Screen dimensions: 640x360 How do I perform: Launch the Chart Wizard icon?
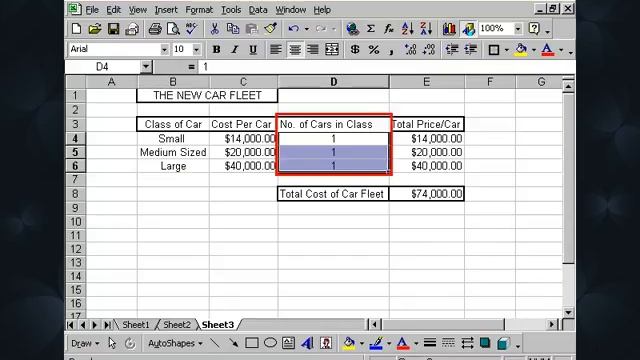(x=449, y=29)
